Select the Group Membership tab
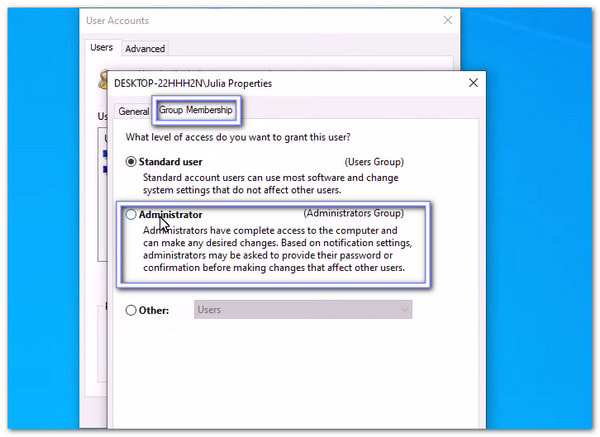600x437 pixels. (x=196, y=110)
